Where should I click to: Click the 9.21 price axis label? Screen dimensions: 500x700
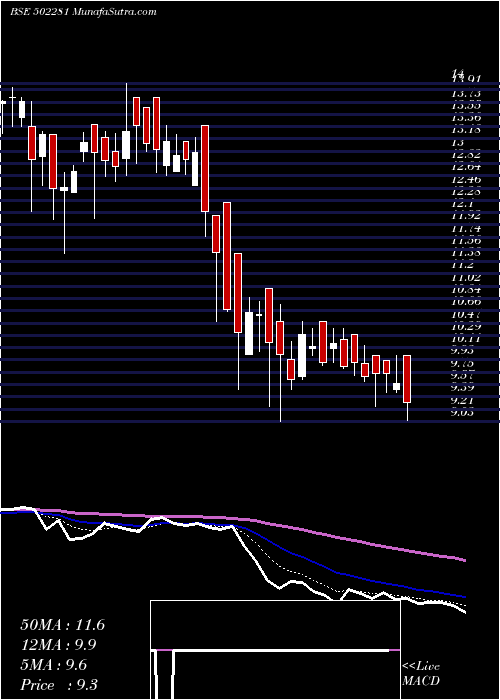point(462,400)
